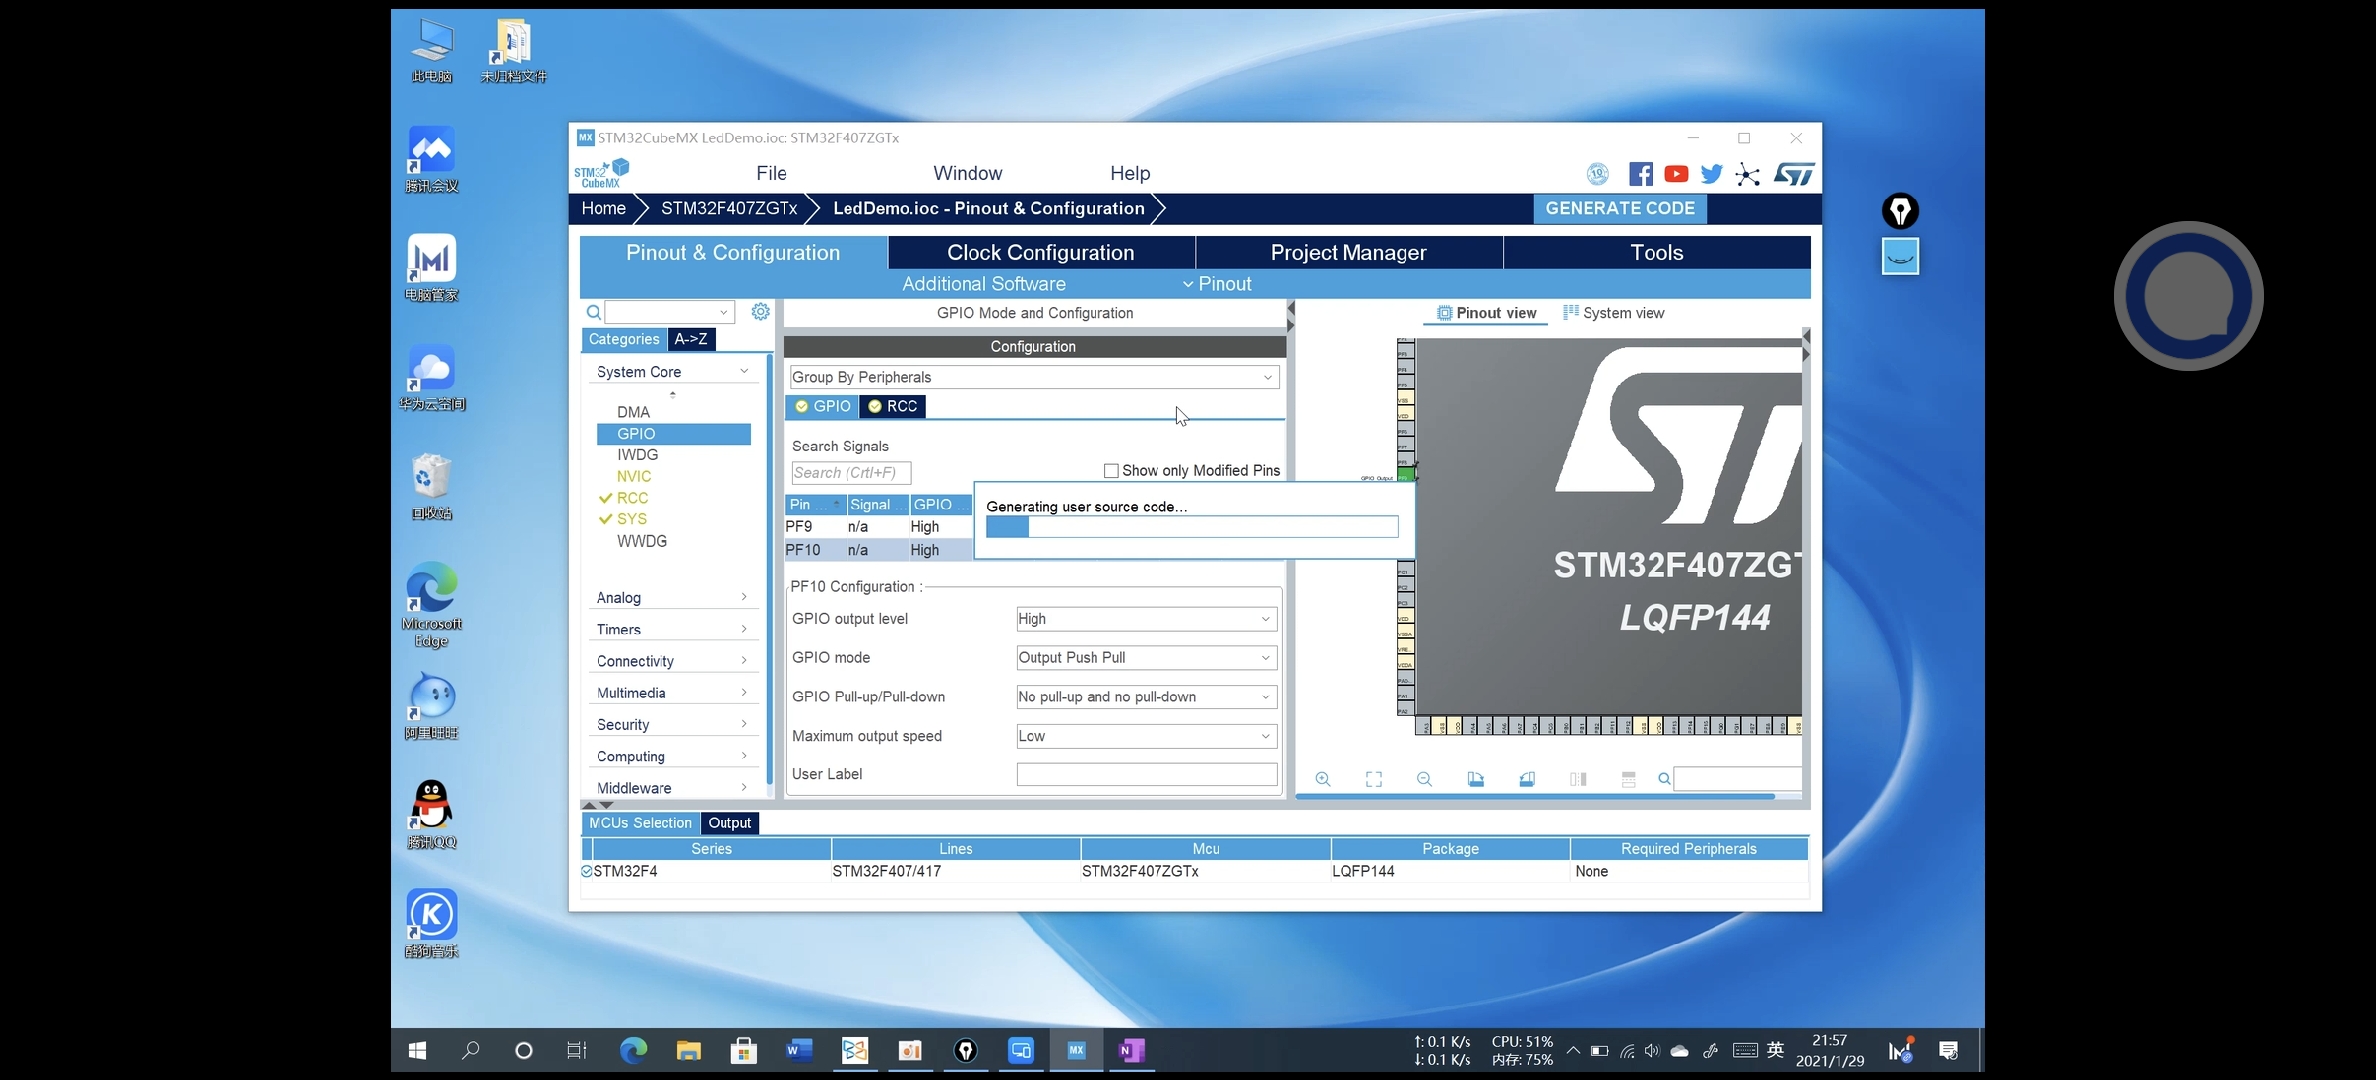
Task: Open the Recycle Bin desktop icon
Action: coord(432,487)
